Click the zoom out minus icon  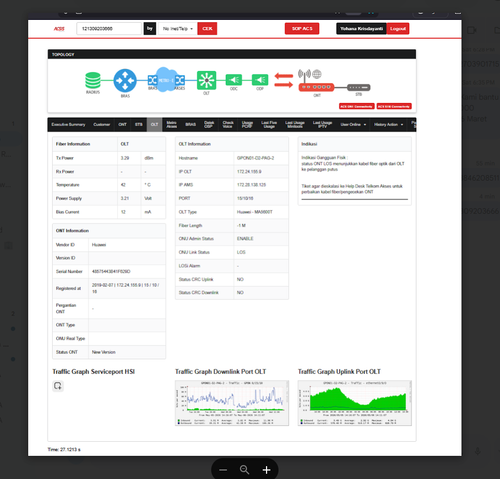pyautogui.click(x=223, y=470)
